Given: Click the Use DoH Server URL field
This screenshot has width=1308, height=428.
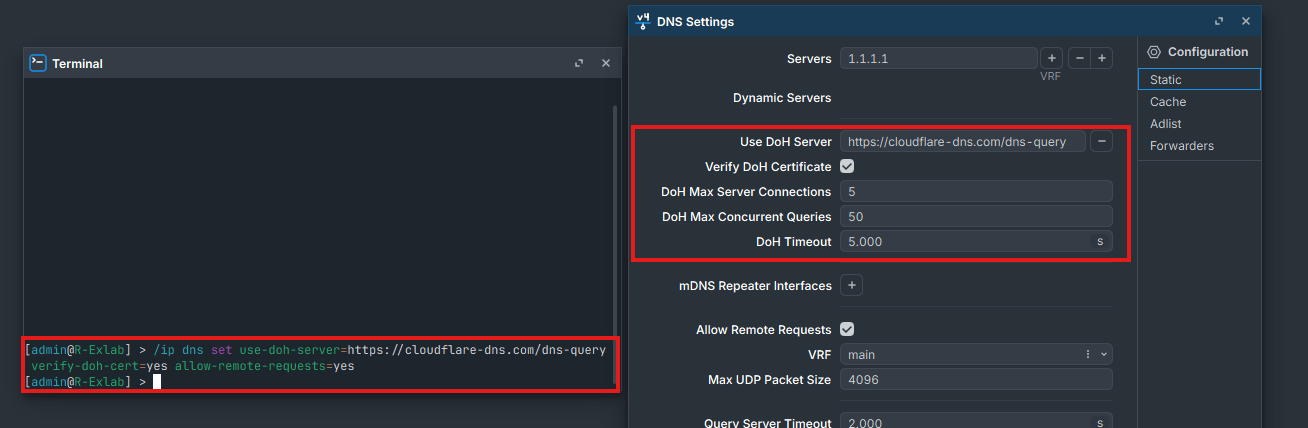Looking at the screenshot, I should point(962,142).
